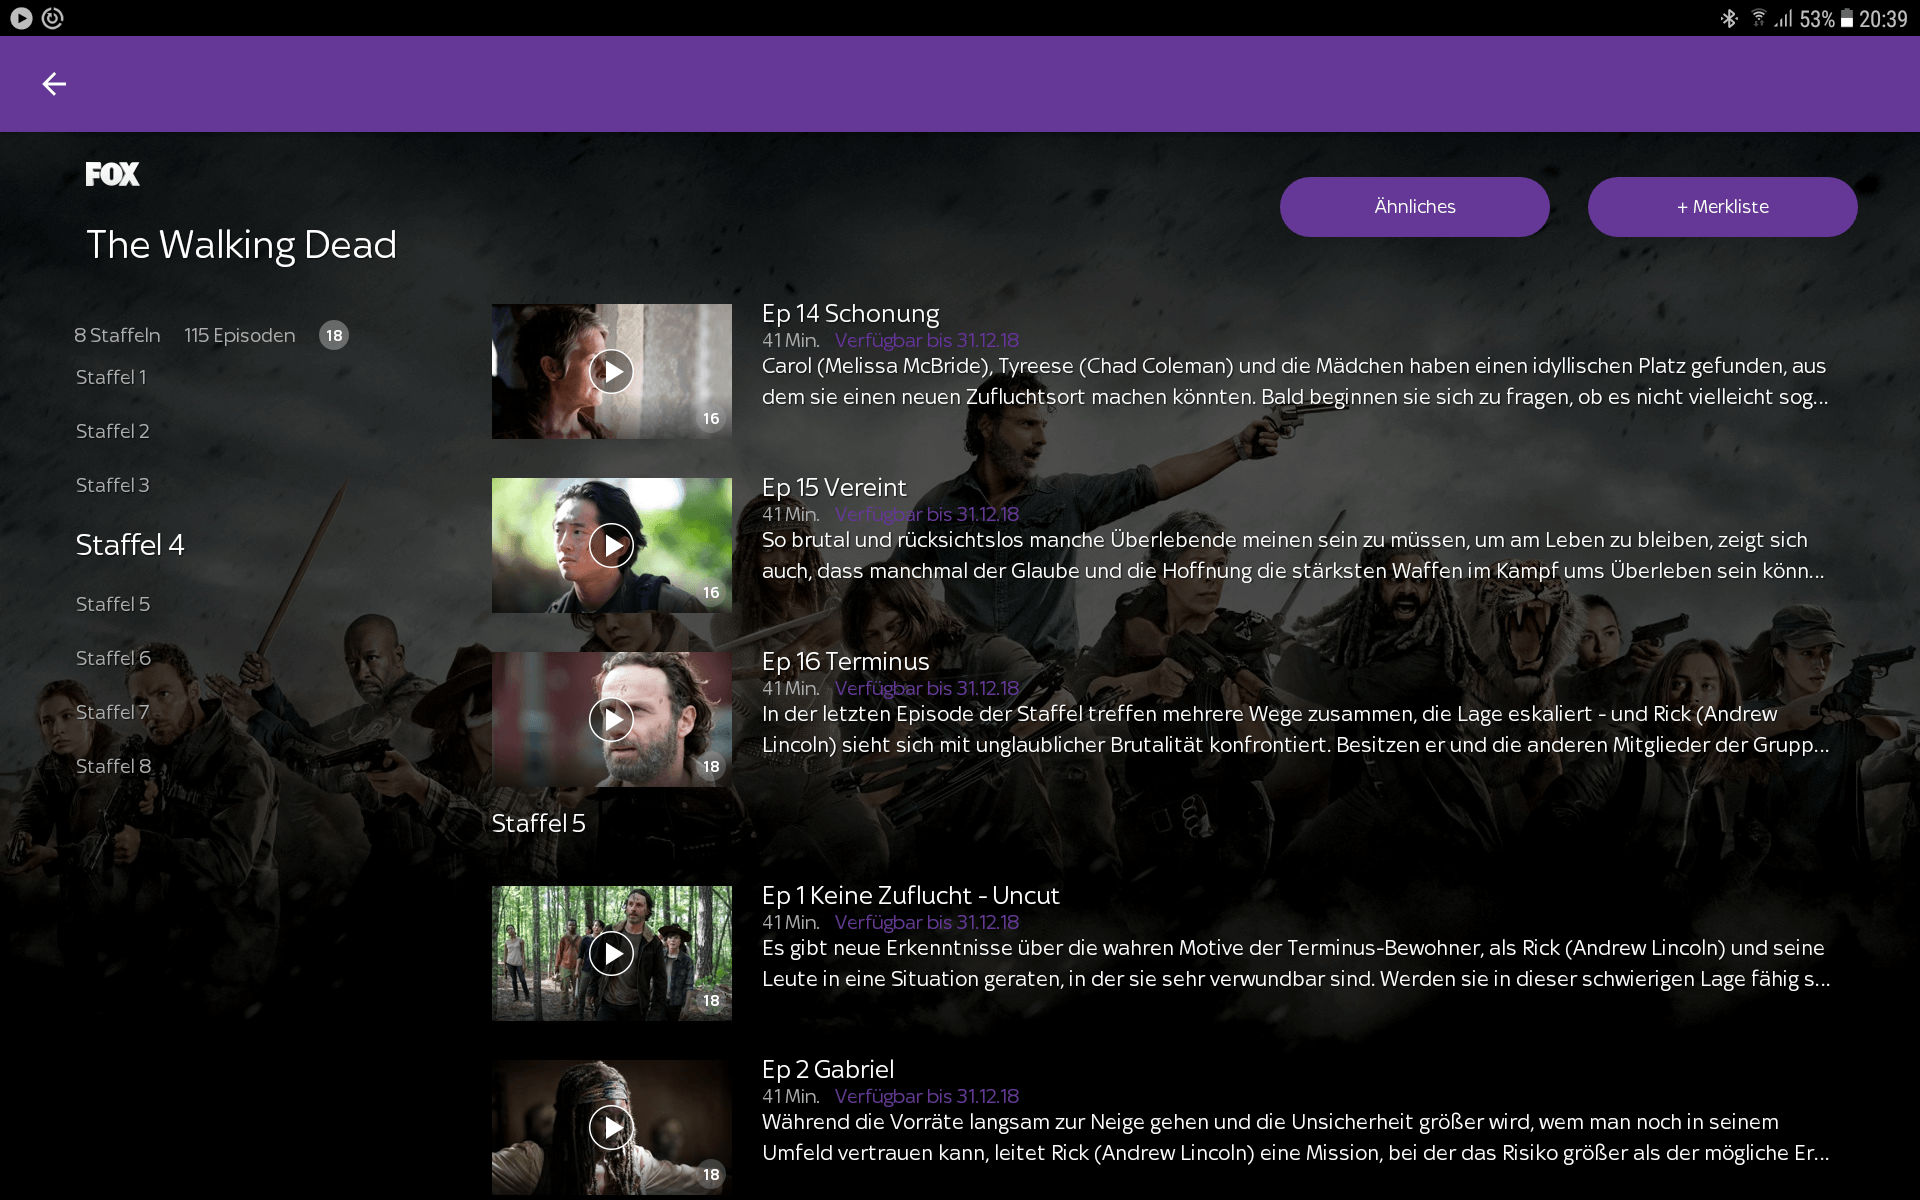Select Staffel 5 in the season sidebar
Screen dimensions: 1920x1200
[113, 604]
